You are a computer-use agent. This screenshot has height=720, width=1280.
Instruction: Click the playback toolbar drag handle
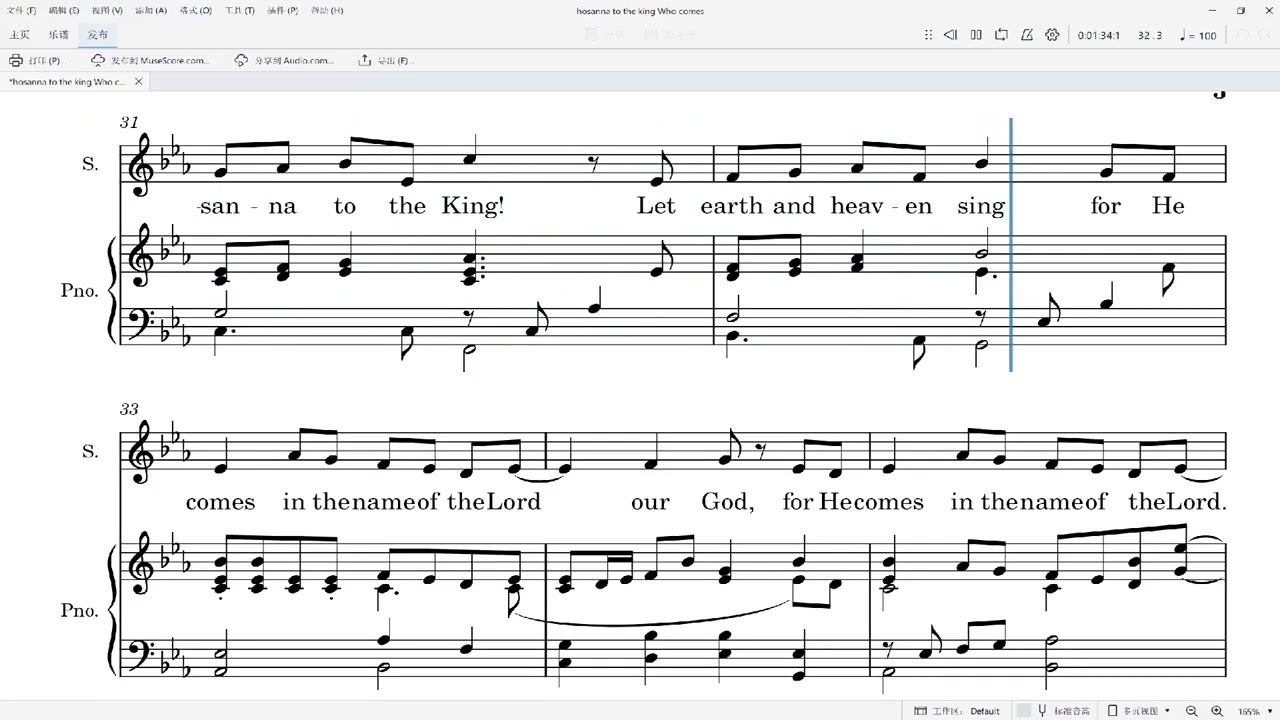coord(929,35)
